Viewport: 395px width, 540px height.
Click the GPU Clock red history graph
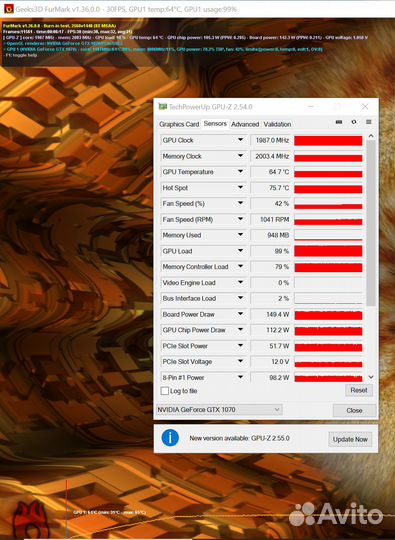(x=328, y=141)
